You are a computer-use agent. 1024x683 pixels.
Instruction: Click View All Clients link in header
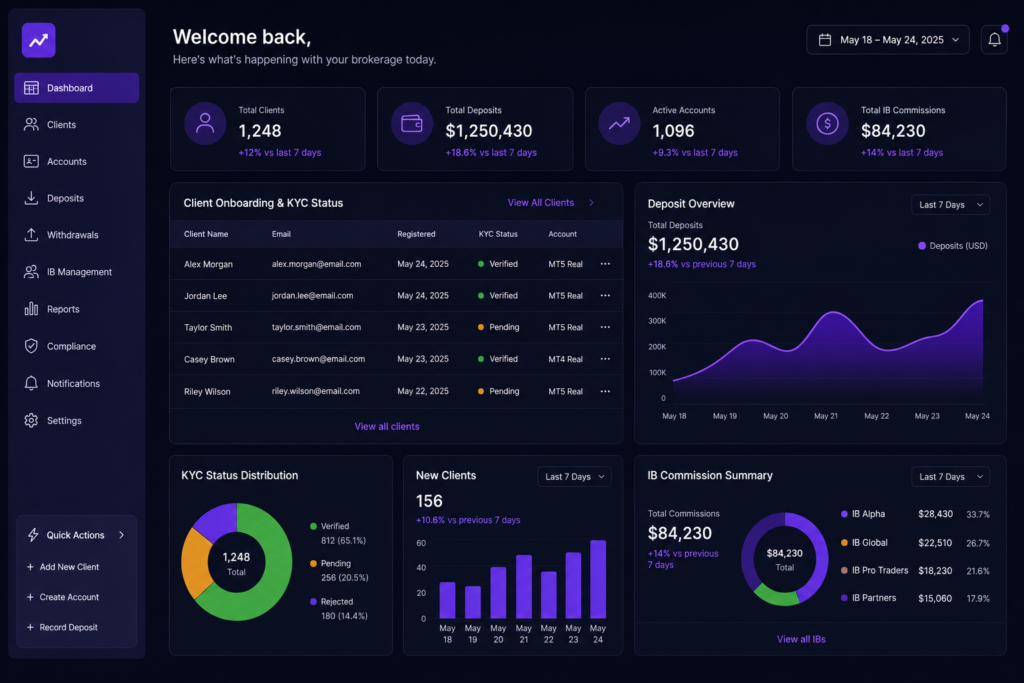[541, 203]
